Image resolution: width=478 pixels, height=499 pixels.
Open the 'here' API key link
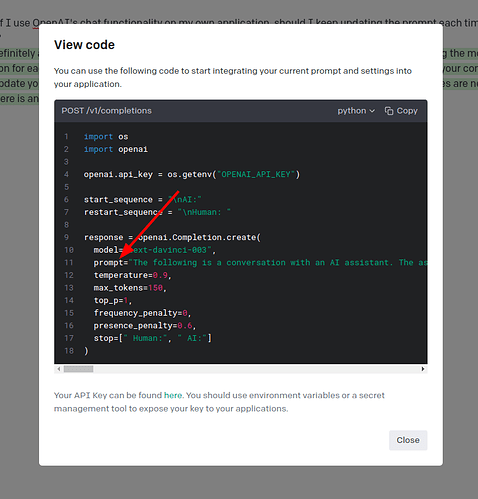[173, 395]
